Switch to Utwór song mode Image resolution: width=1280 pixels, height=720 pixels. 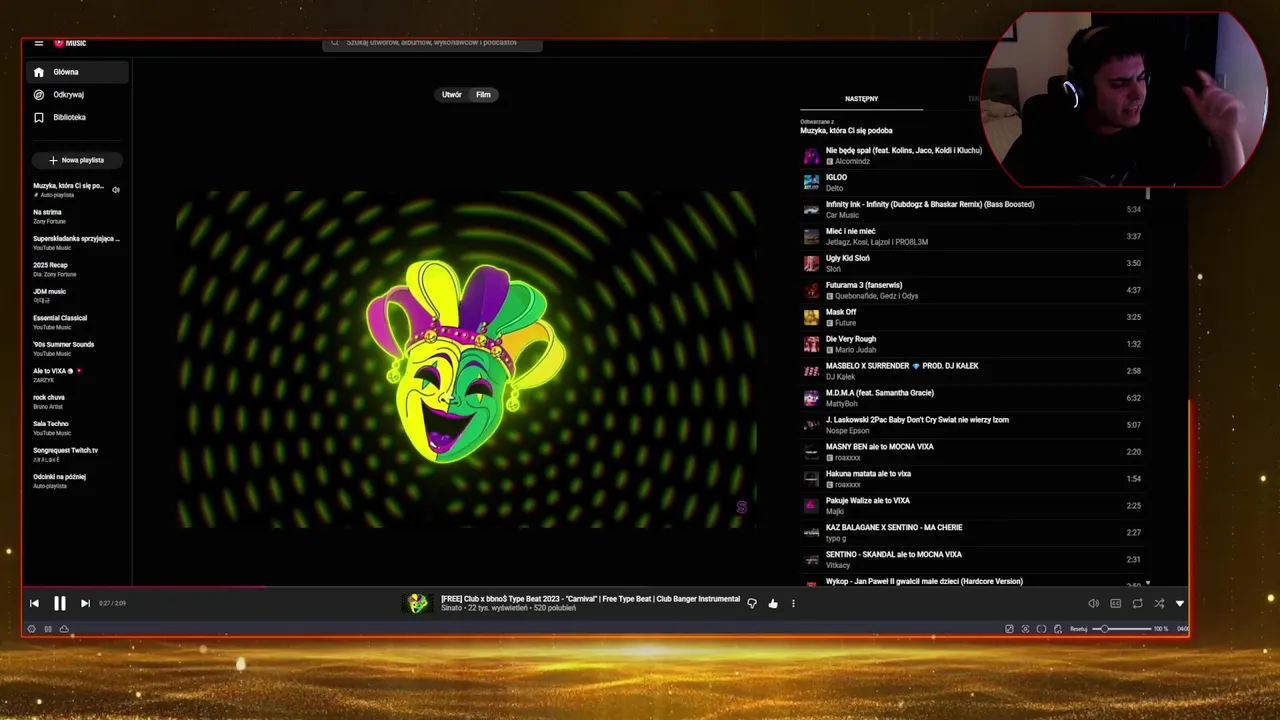click(x=452, y=95)
